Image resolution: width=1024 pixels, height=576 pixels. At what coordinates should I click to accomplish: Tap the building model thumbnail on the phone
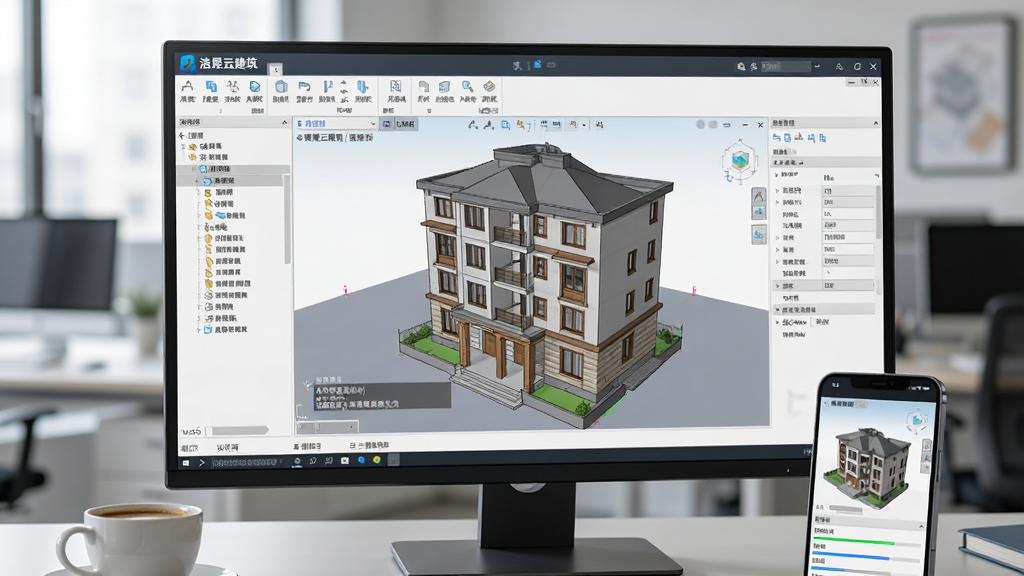867,467
